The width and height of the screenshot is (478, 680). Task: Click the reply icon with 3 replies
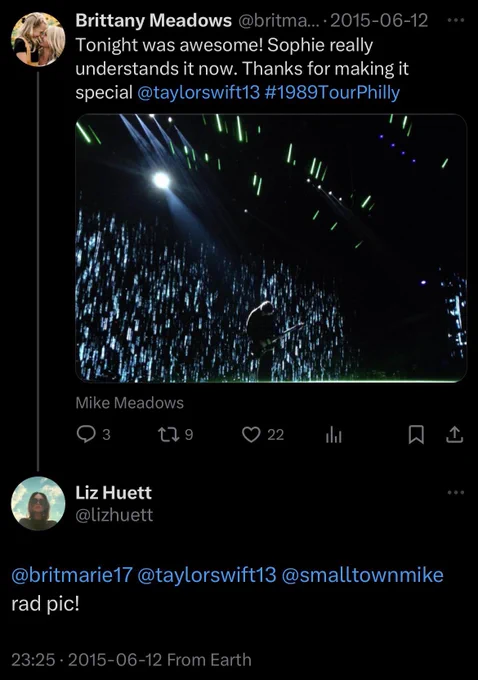86,434
